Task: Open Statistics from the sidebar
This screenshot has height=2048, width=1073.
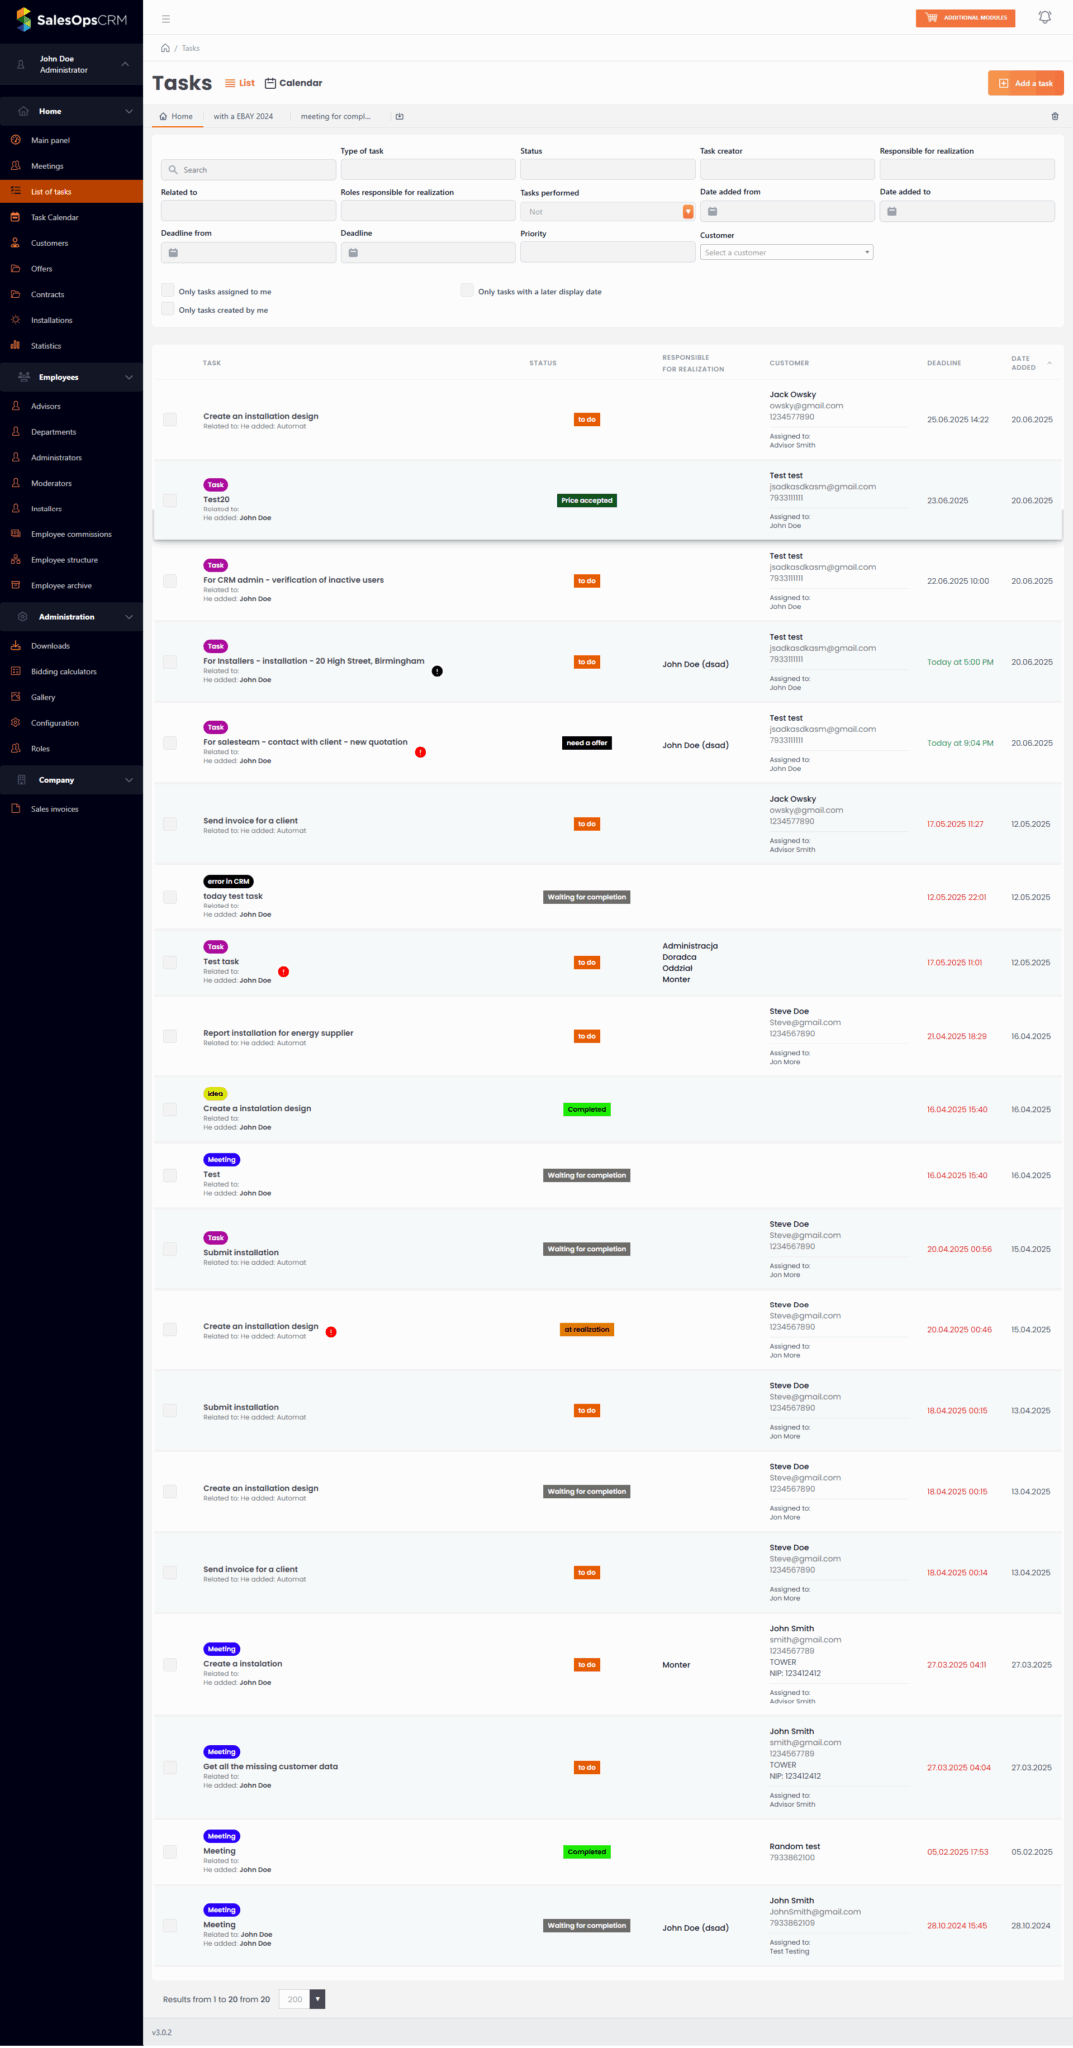Action: pos(46,346)
